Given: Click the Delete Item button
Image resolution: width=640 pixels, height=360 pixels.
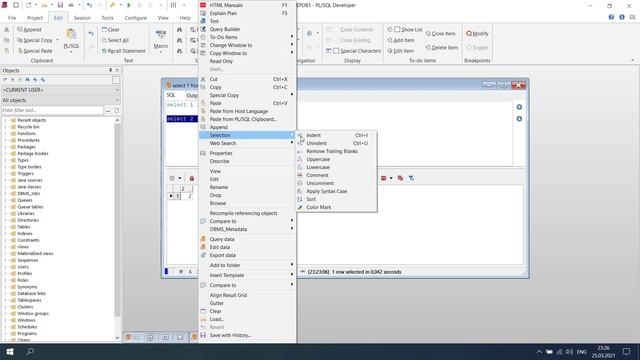Looking at the screenshot, I should click(442, 47).
